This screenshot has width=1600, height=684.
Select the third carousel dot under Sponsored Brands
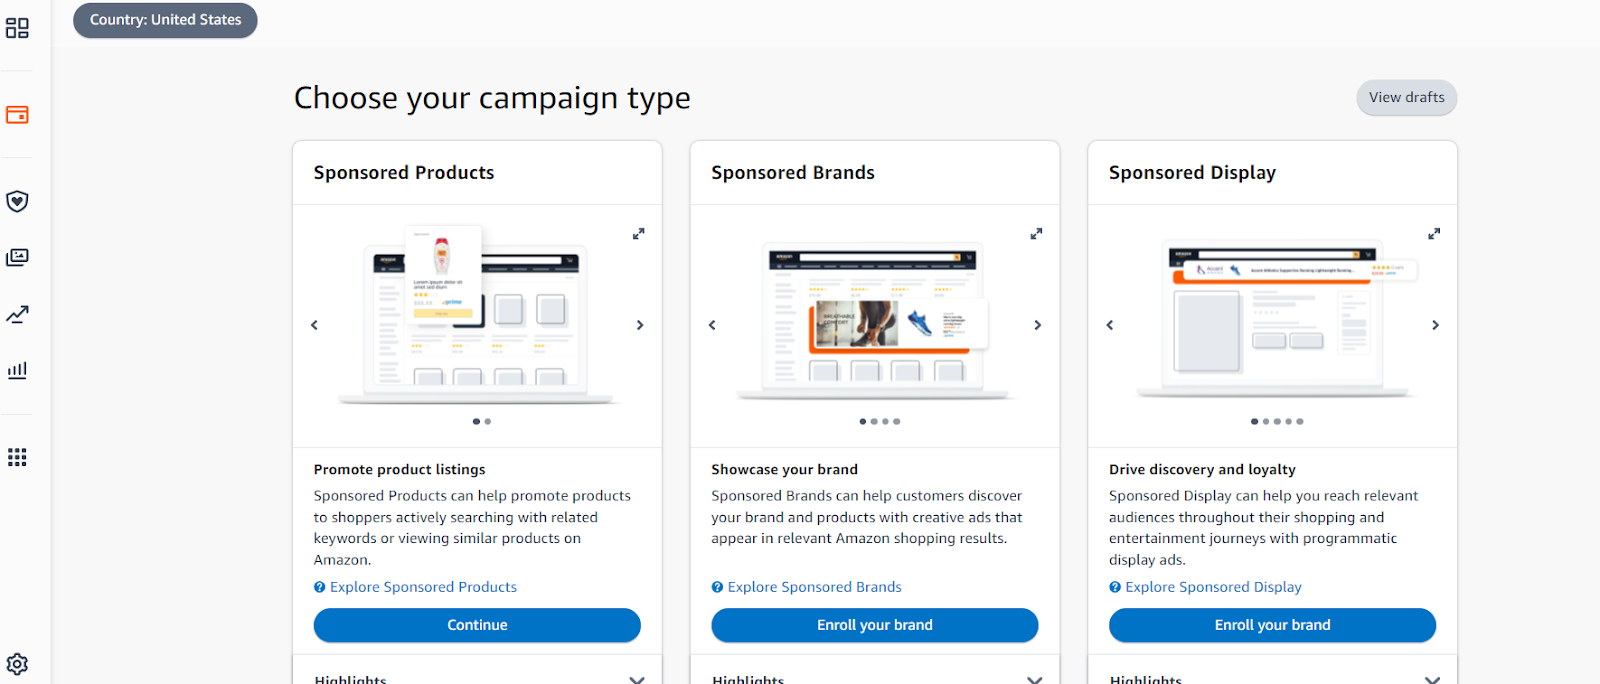pos(883,421)
